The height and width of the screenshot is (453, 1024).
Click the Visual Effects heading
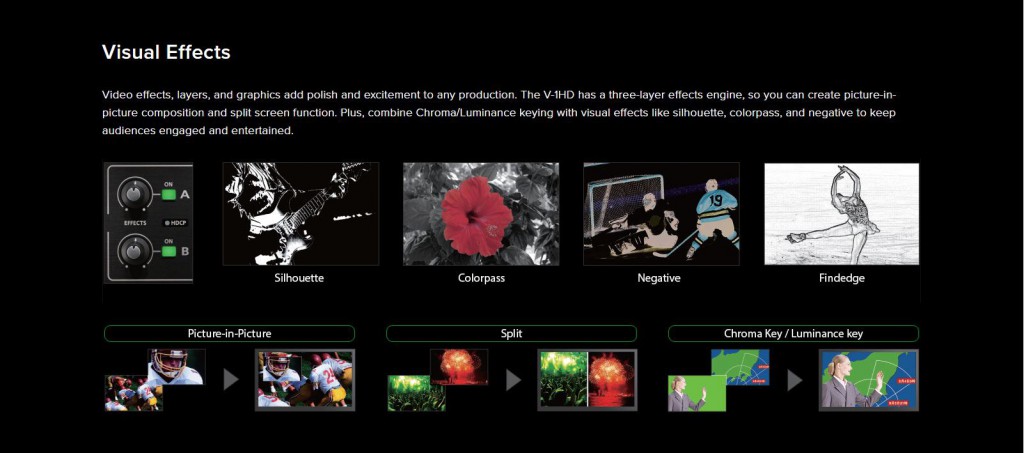click(x=166, y=52)
